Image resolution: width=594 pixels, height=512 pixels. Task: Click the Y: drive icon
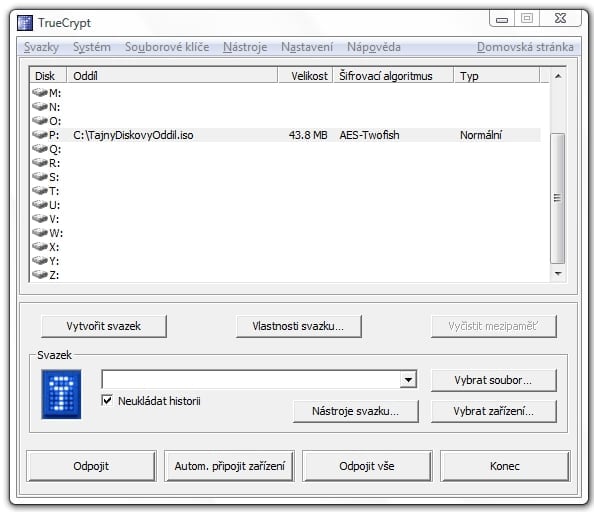click(x=39, y=260)
